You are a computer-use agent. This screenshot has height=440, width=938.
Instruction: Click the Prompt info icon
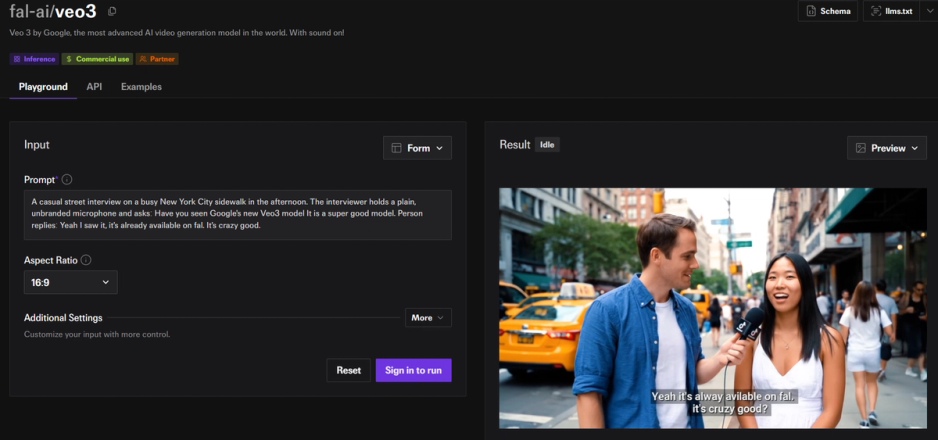[x=67, y=179]
